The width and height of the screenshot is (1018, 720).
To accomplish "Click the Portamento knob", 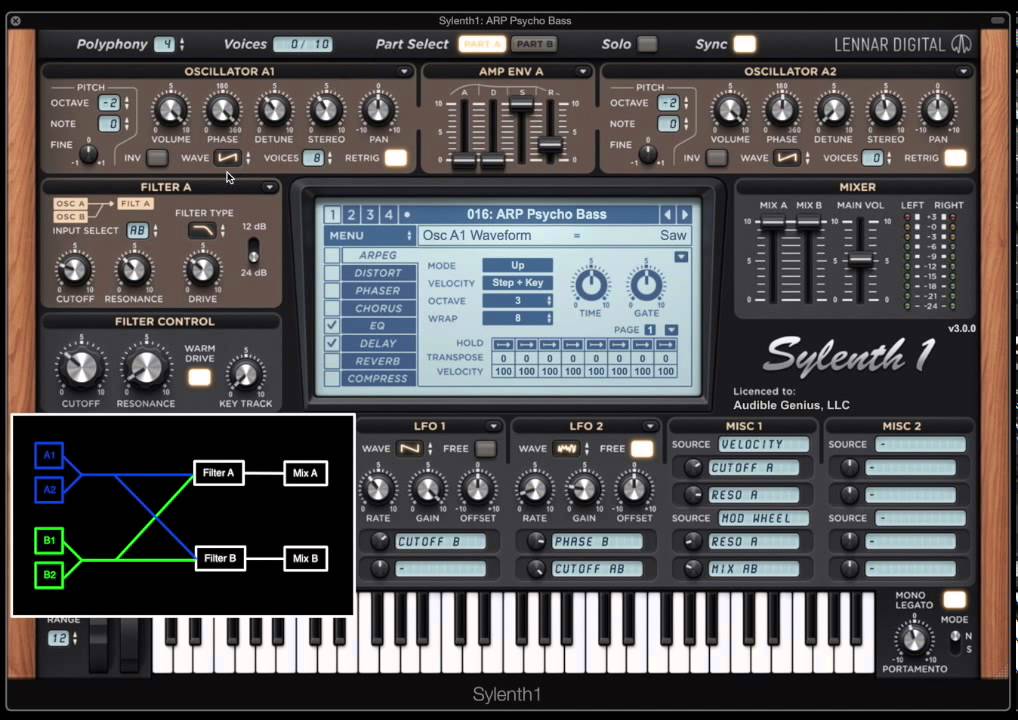I will coord(914,639).
